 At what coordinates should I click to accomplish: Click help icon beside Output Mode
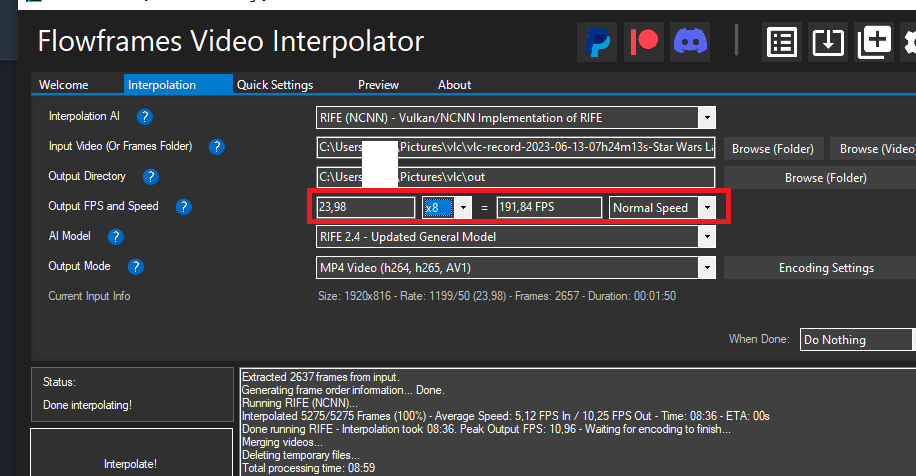pos(136,267)
